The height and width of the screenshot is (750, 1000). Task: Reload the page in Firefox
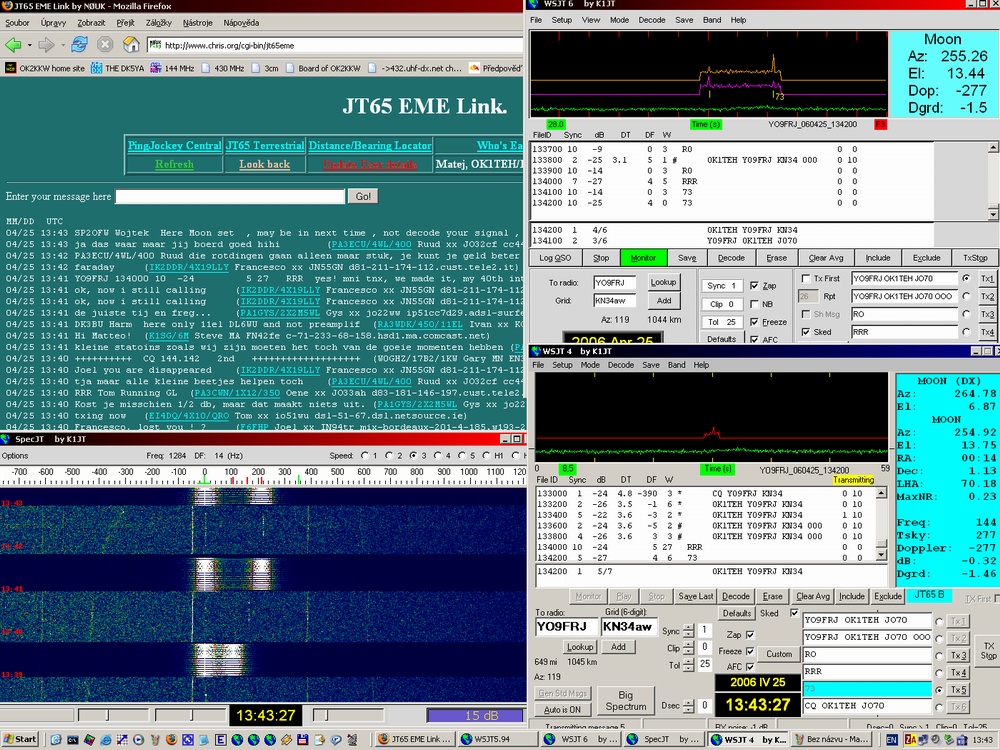tap(80, 45)
